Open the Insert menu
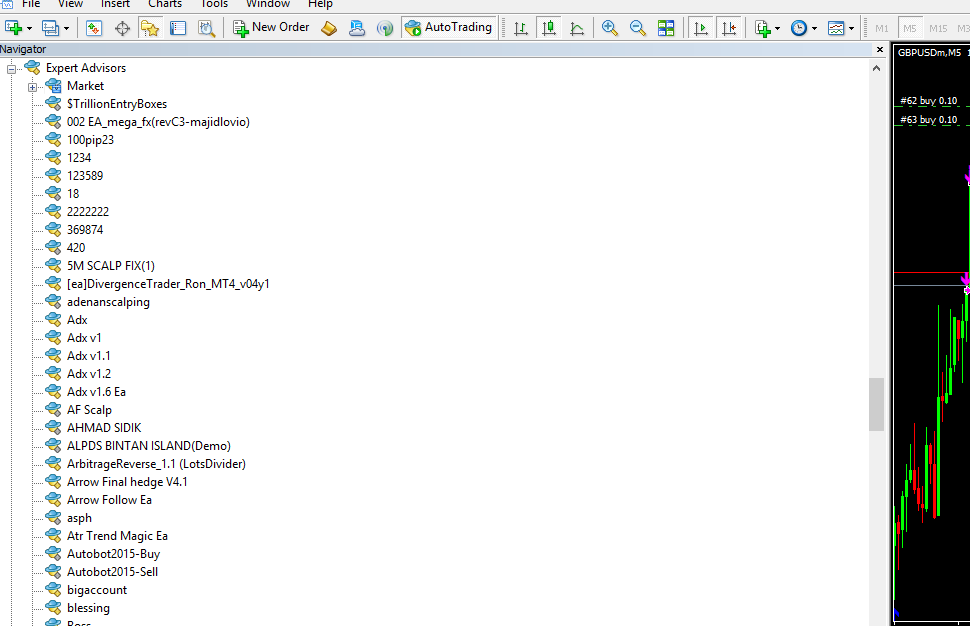The width and height of the screenshot is (970, 626). (115, 4)
